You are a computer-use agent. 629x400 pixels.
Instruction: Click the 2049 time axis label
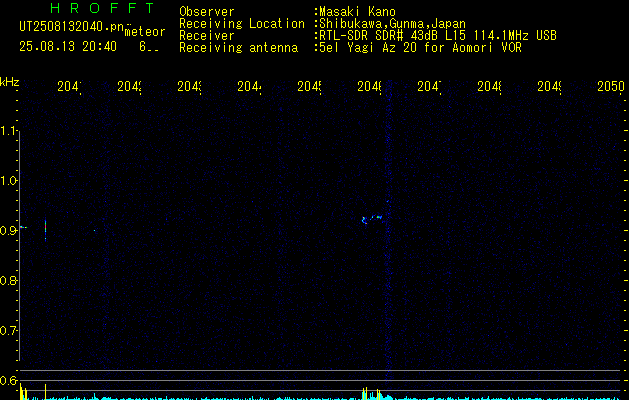click(550, 86)
